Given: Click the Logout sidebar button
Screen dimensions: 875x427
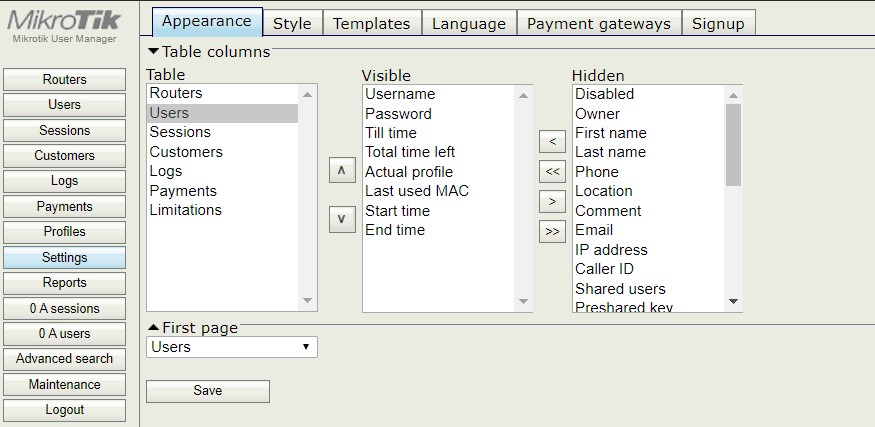Looking at the screenshot, I should click(x=65, y=410).
